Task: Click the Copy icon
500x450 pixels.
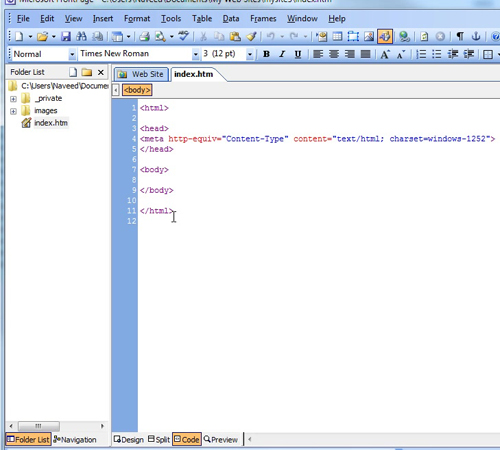Action: coord(219,36)
